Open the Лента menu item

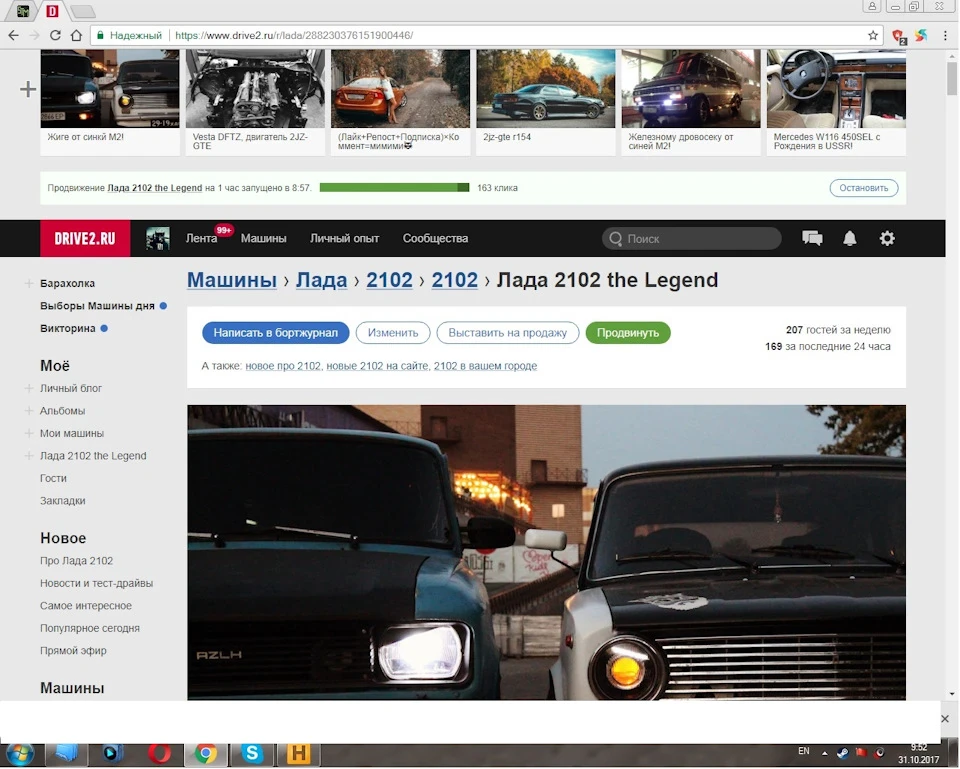[201, 238]
